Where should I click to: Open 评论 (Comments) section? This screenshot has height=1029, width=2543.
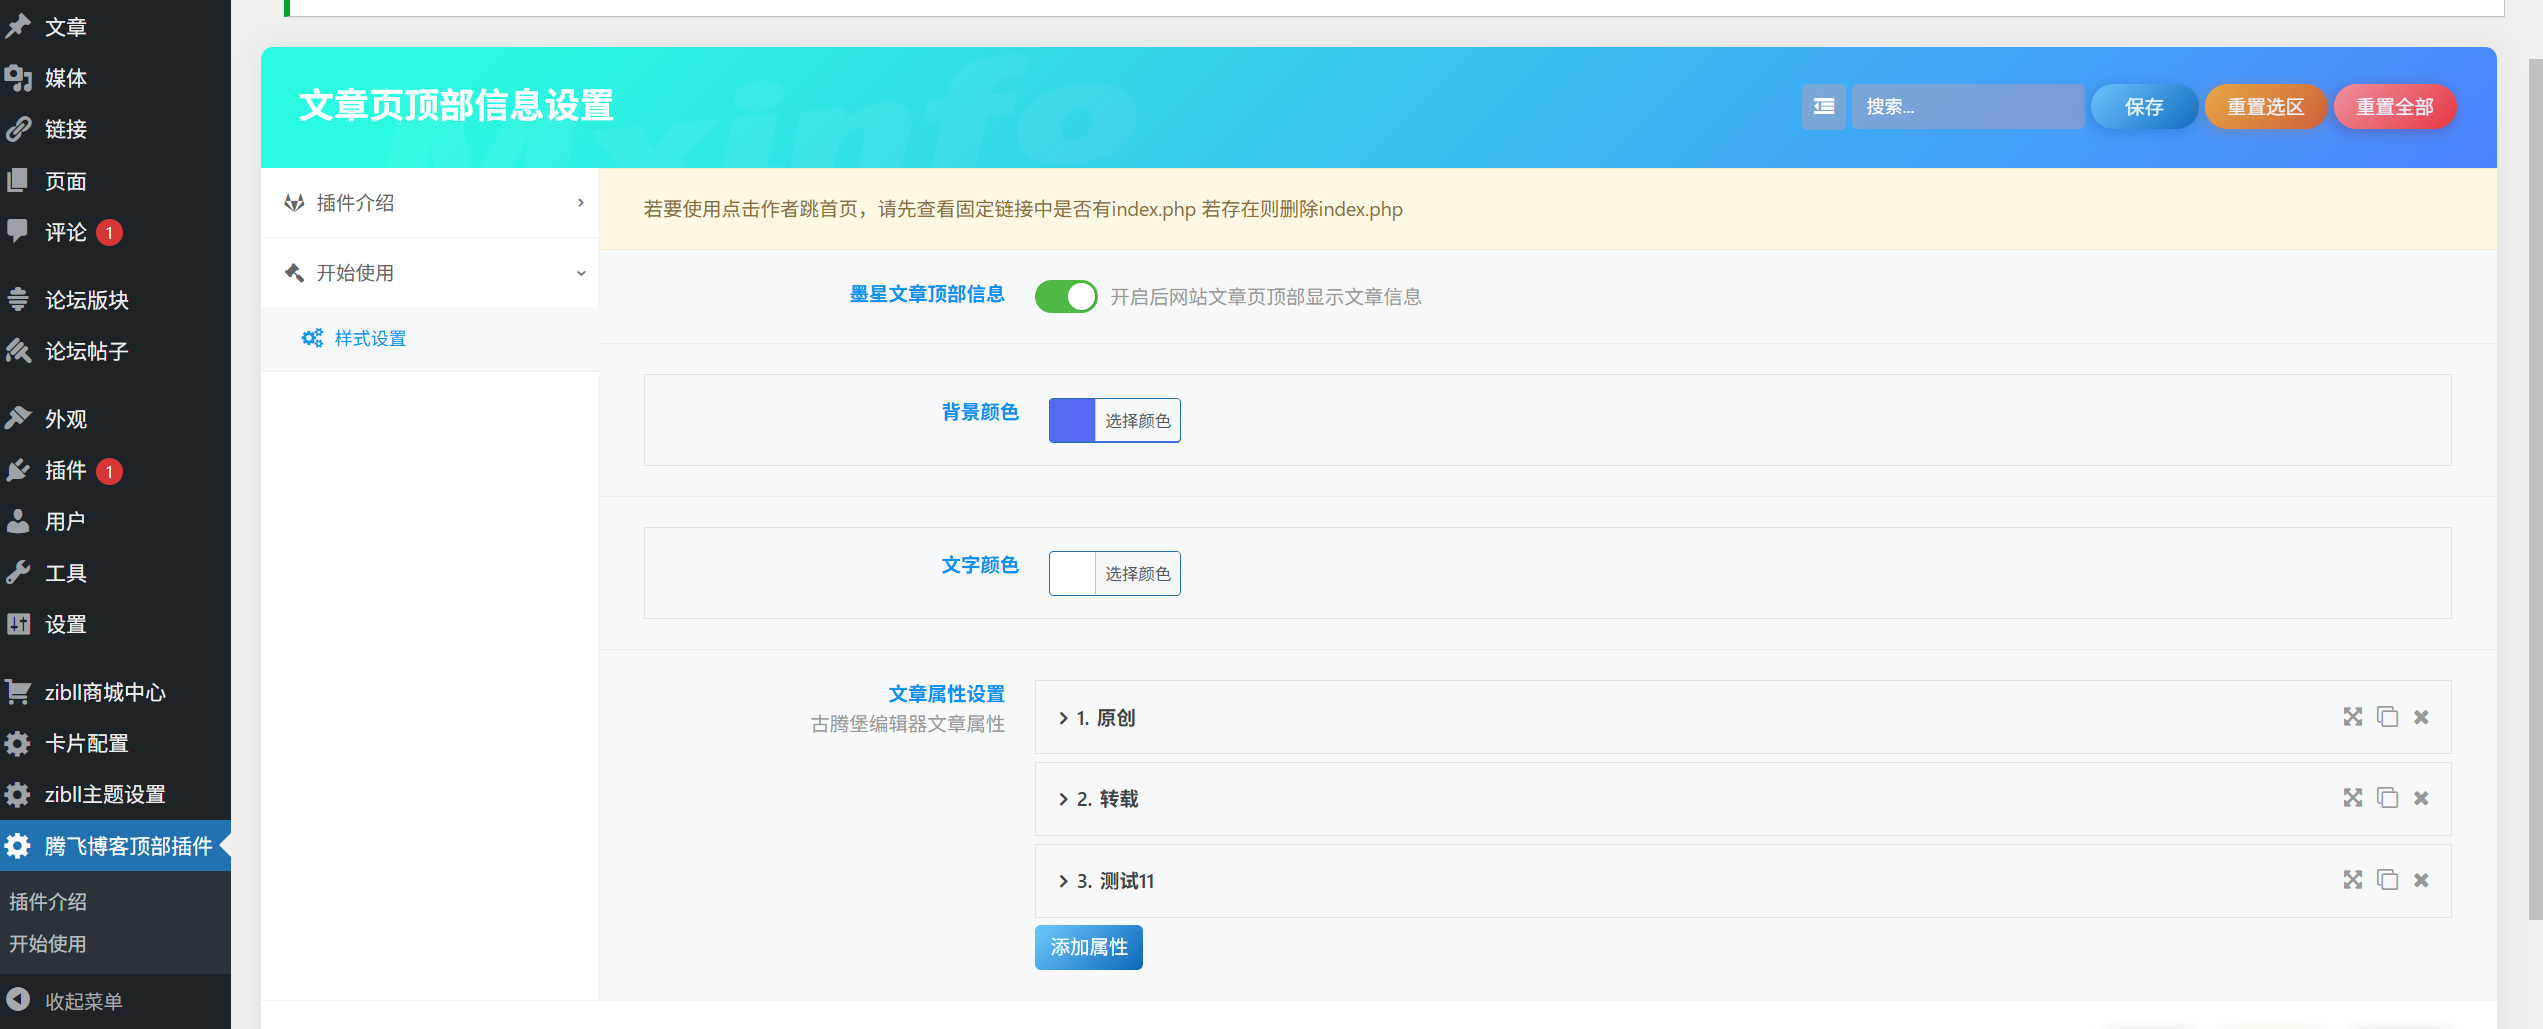66,232
